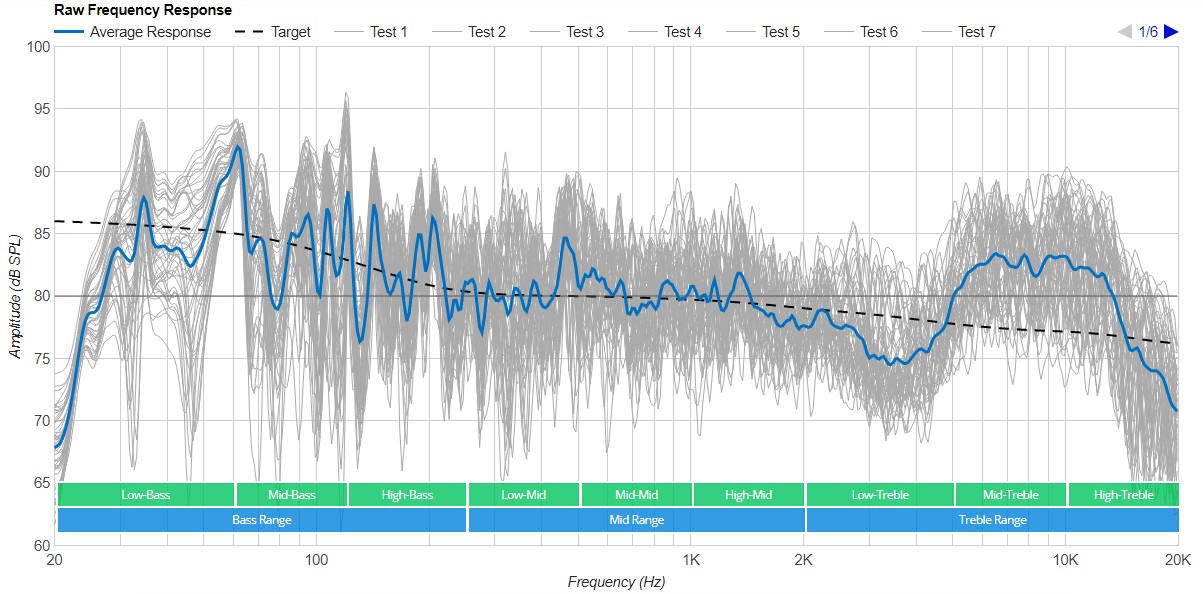The width and height of the screenshot is (1203, 594).
Task: Click the 1/6 page indicator
Action: click(1148, 31)
